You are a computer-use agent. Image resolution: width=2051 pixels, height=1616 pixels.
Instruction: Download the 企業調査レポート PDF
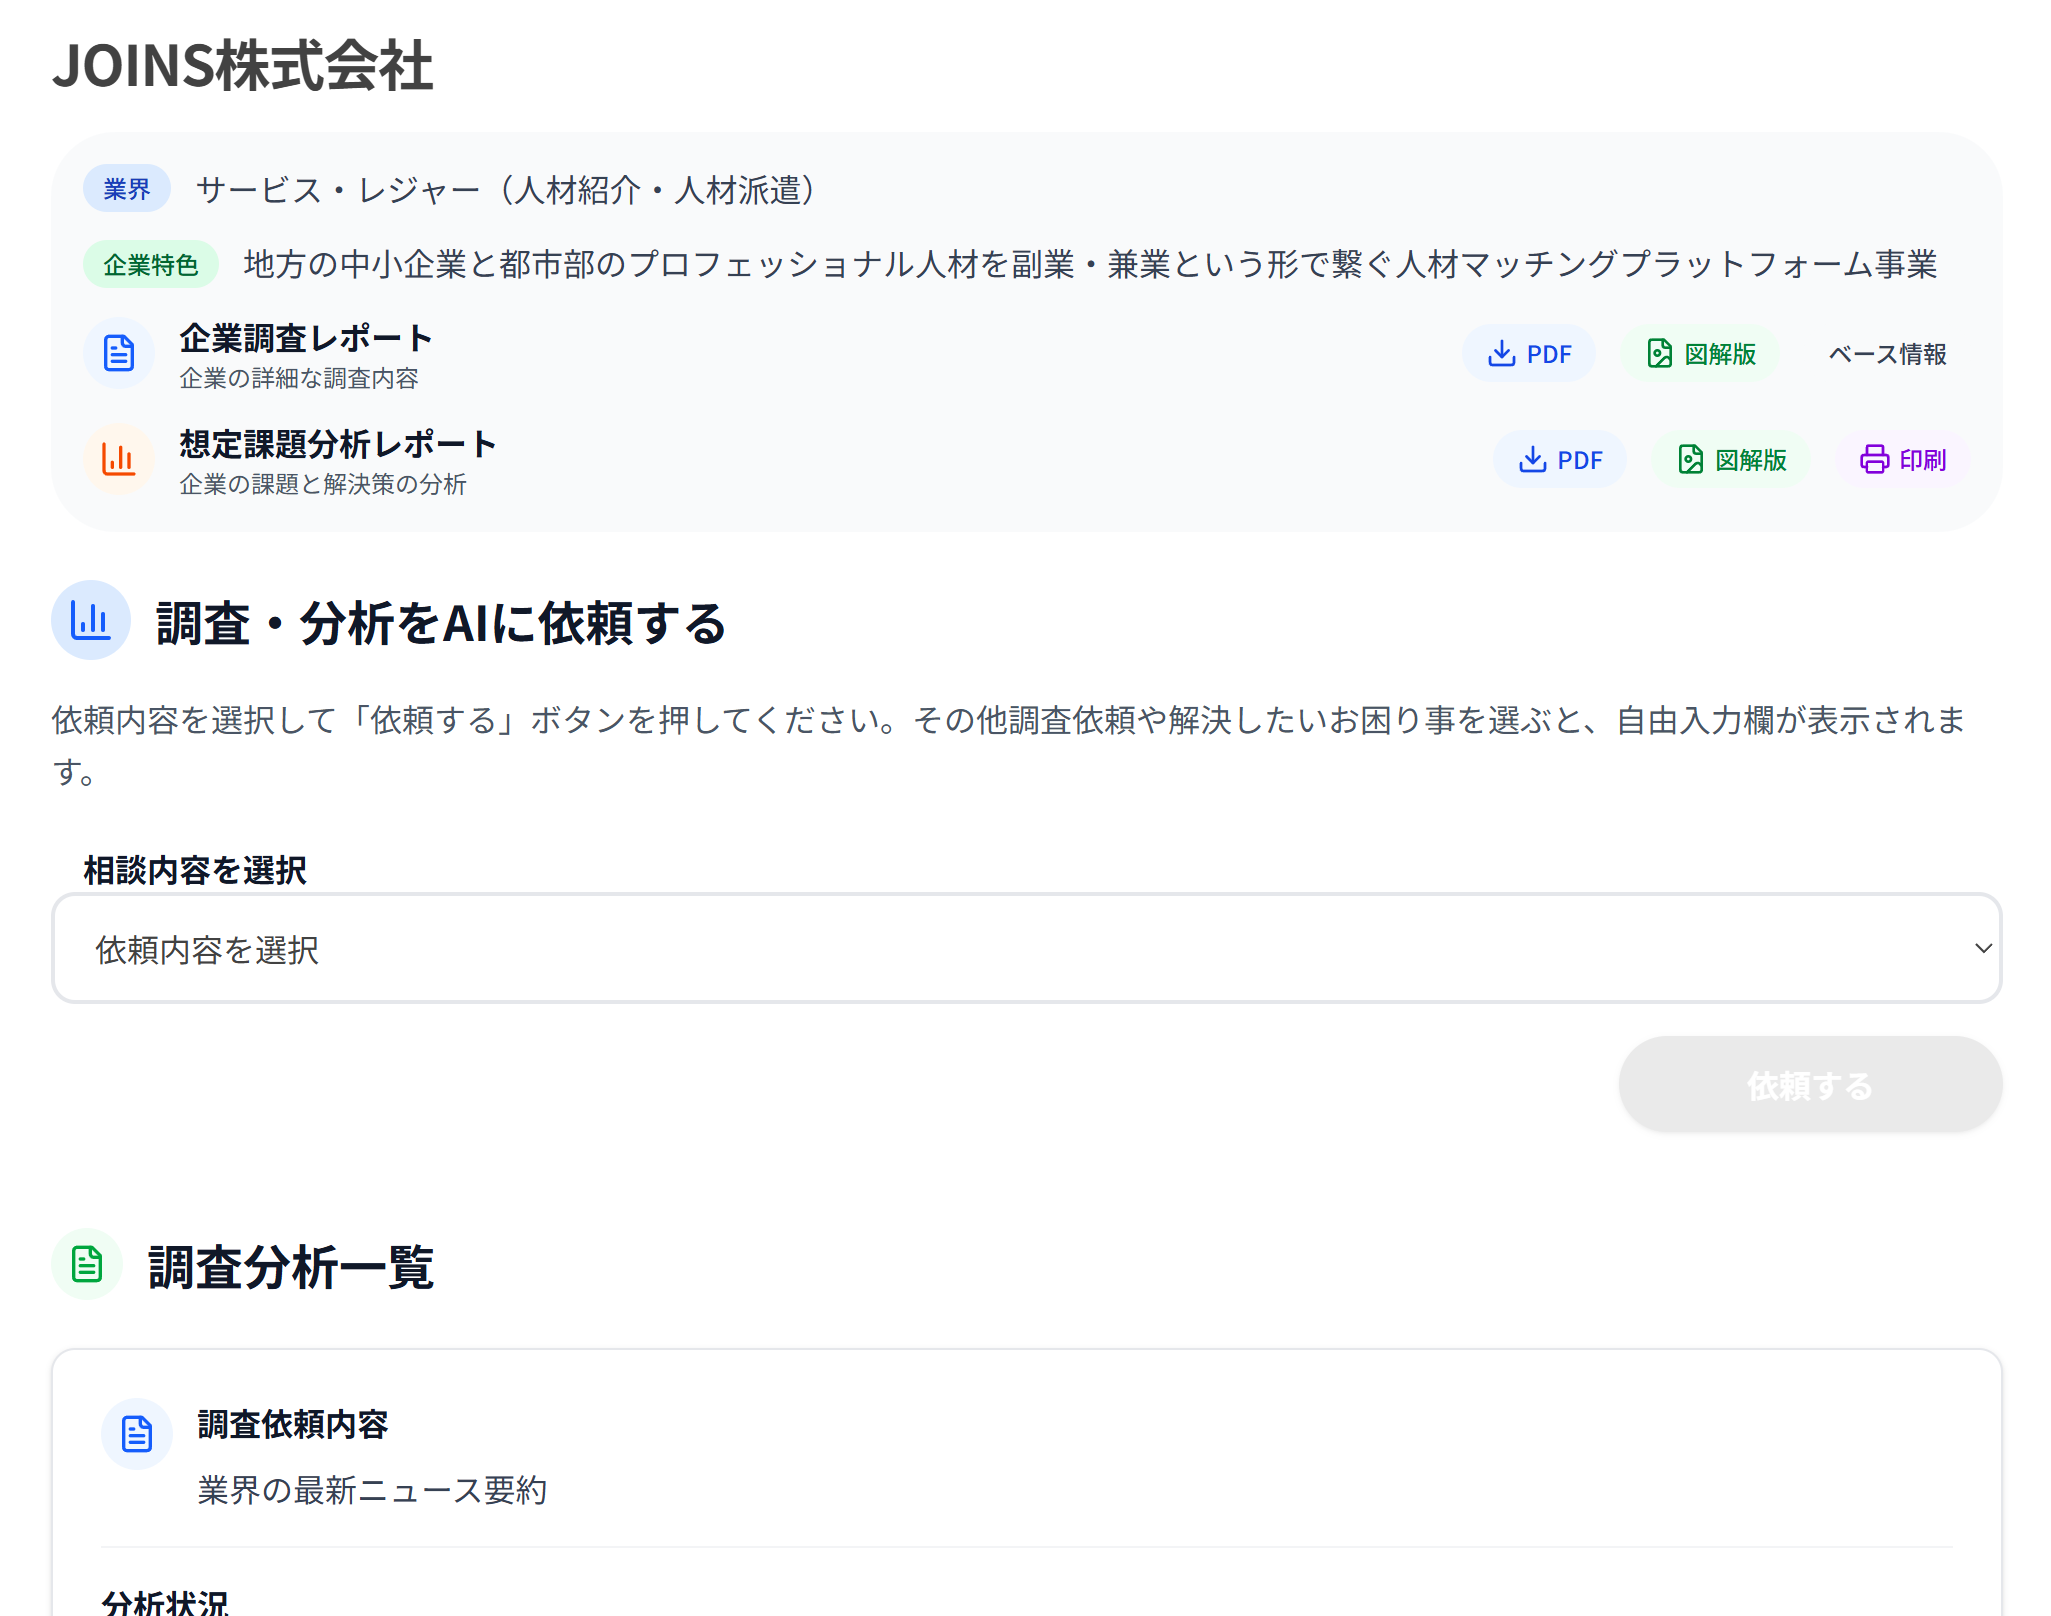point(1529,354)
